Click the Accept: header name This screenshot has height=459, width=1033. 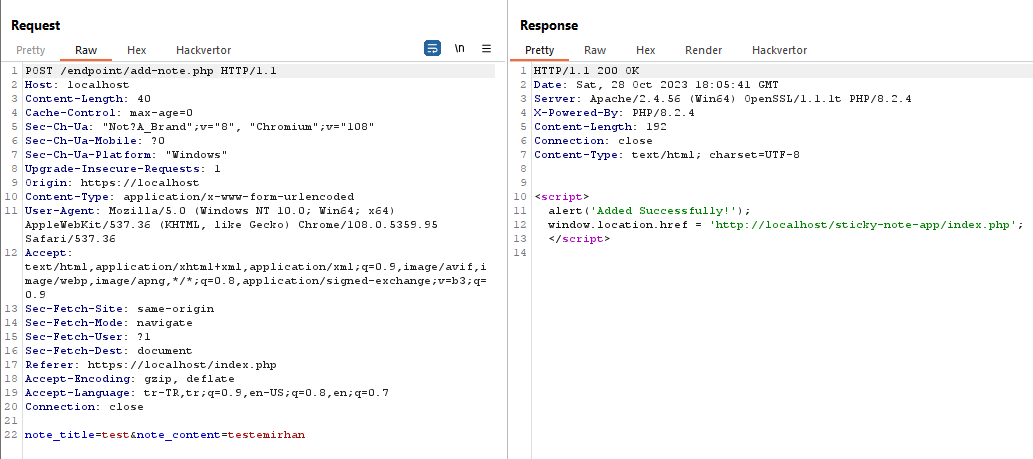click(49, 253)
